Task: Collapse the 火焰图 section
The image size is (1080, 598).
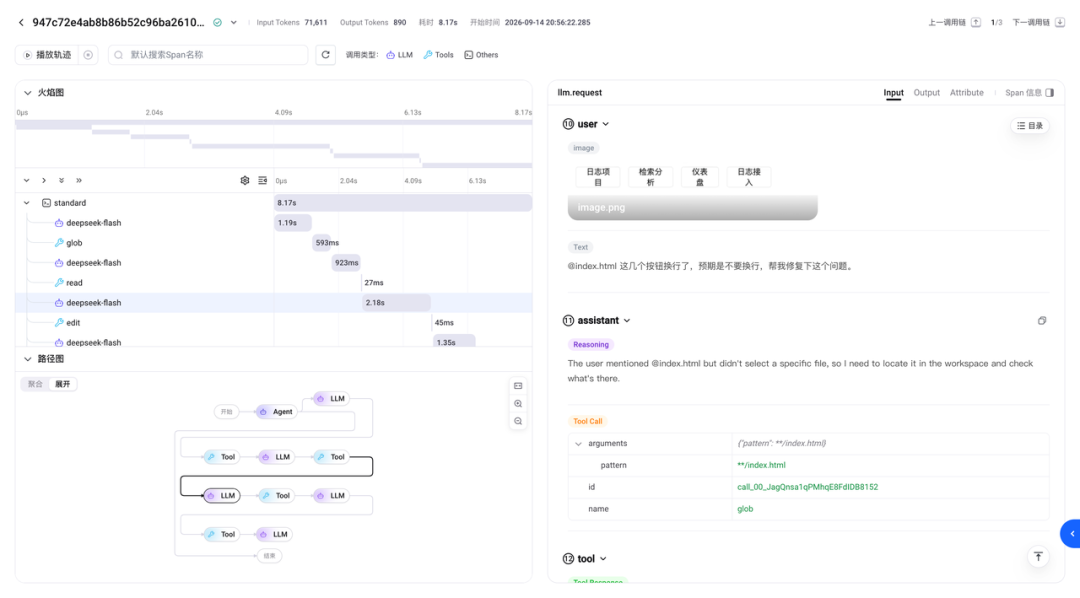Action: [28, 92]
